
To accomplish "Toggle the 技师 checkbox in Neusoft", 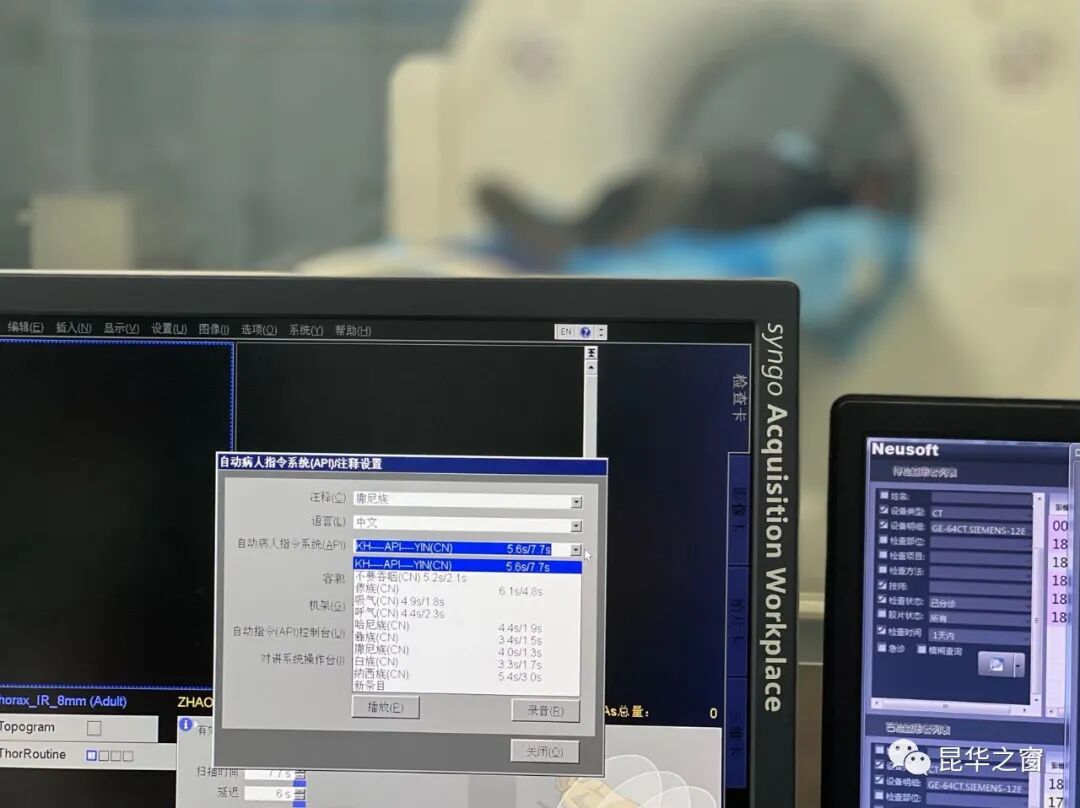I will (883, 585).
